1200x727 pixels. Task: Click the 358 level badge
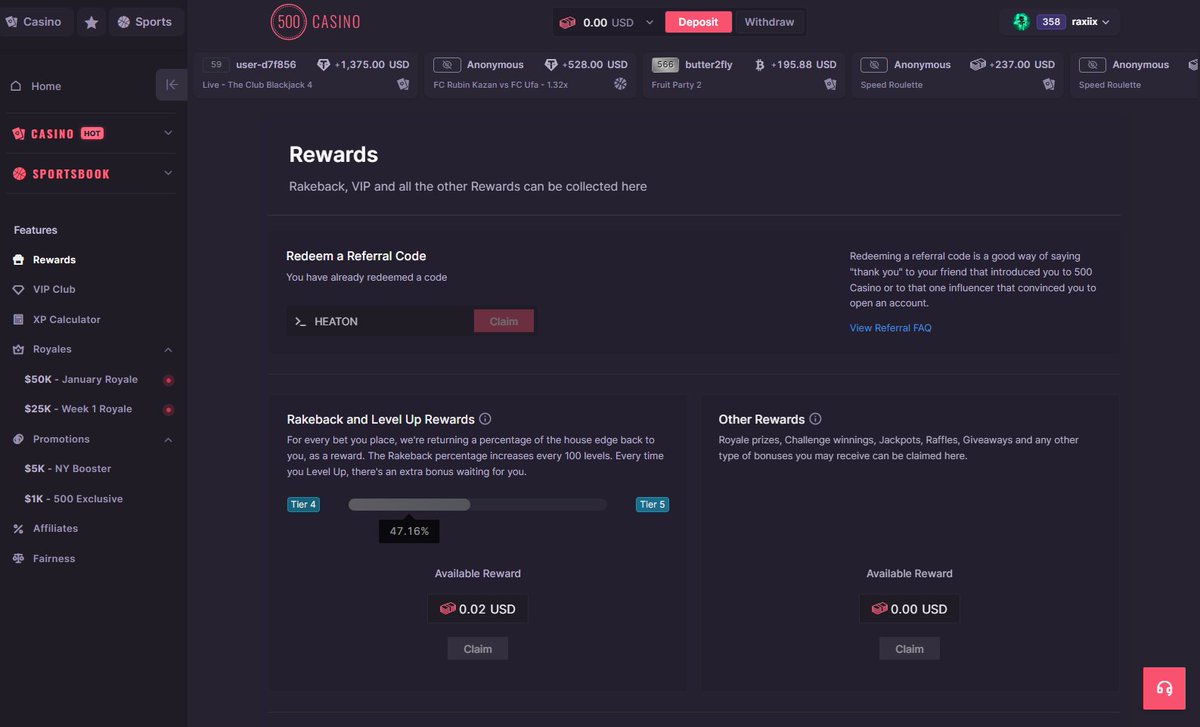click(x=1051, y=22)
